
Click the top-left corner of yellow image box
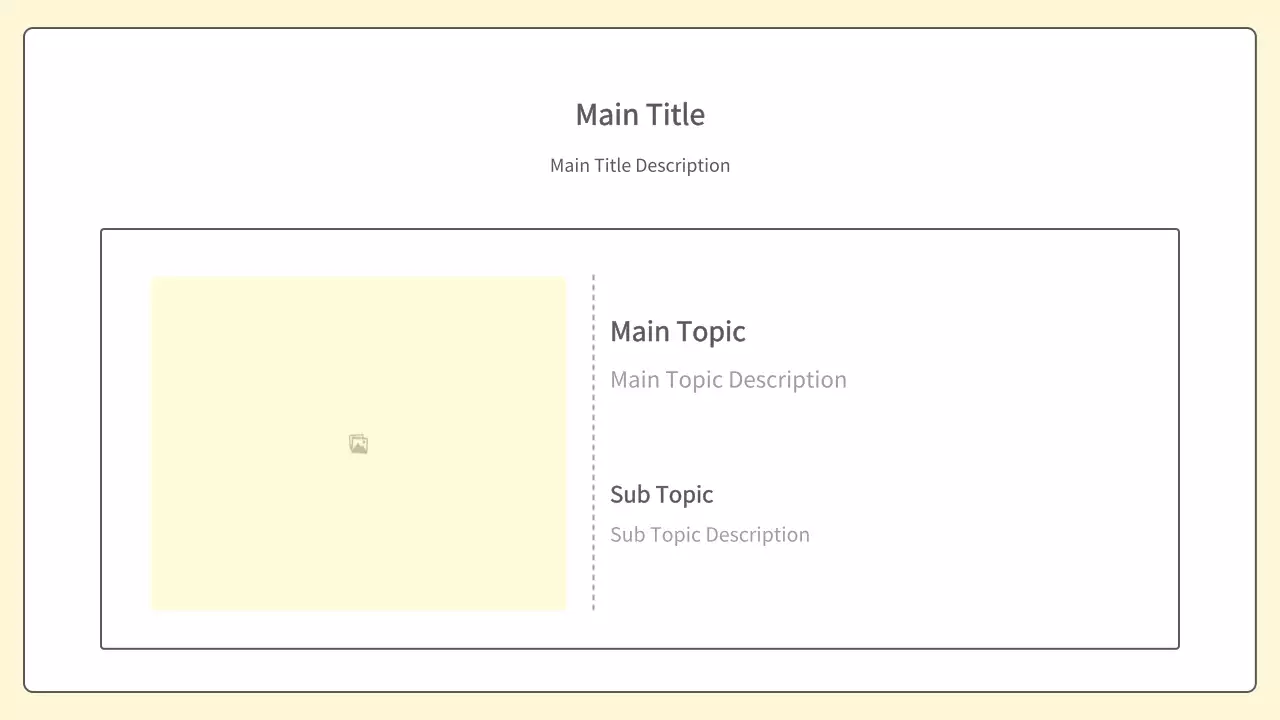(153, 279)
